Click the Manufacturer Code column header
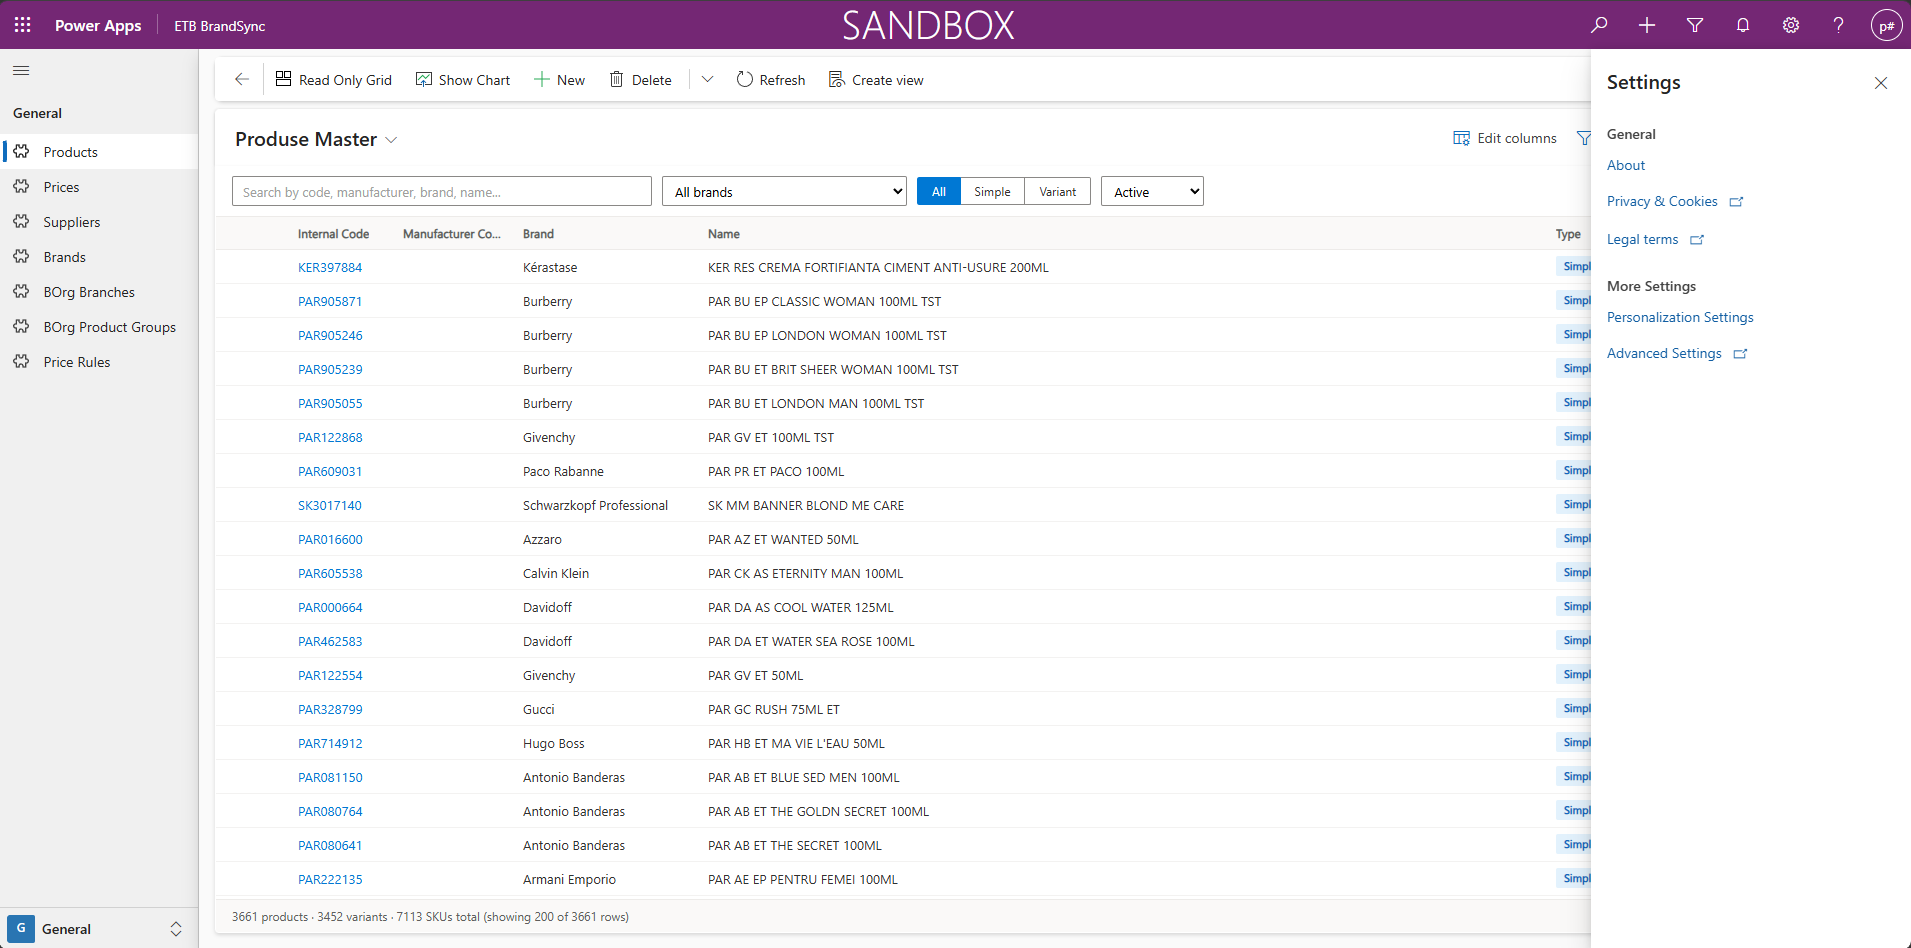The width and height of the screenshot is (1911, 948). pos(452,234)
